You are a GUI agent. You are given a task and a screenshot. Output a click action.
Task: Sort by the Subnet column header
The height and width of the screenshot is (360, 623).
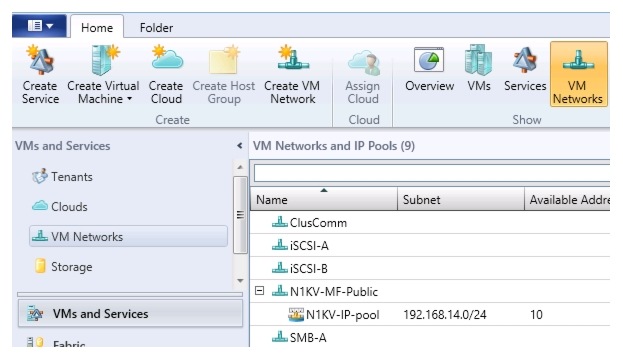tap(461, 199)
